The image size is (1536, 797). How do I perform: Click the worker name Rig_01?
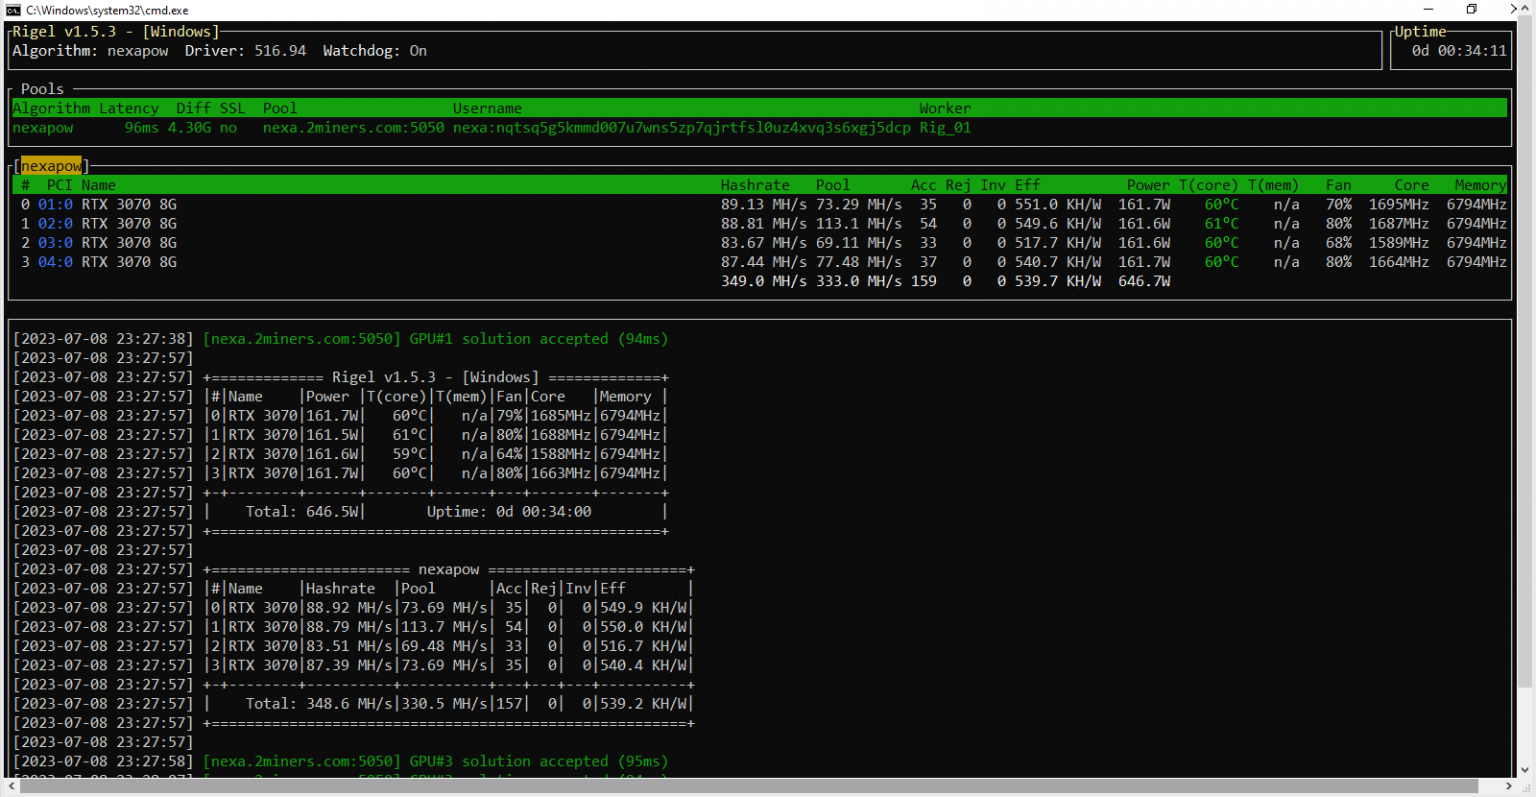[x=944, y=127]
